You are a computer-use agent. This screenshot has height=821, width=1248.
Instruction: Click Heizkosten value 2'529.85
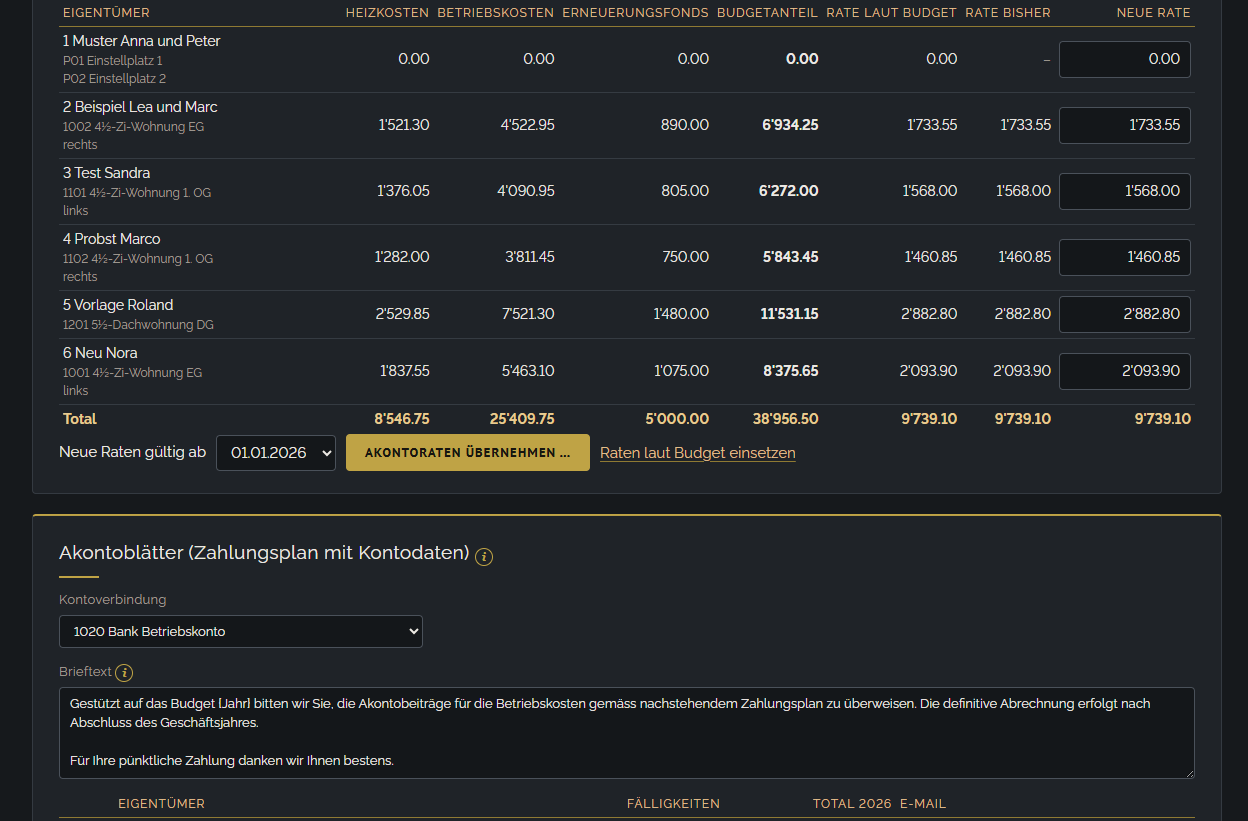pyautogui.click(x=403, y=314)
